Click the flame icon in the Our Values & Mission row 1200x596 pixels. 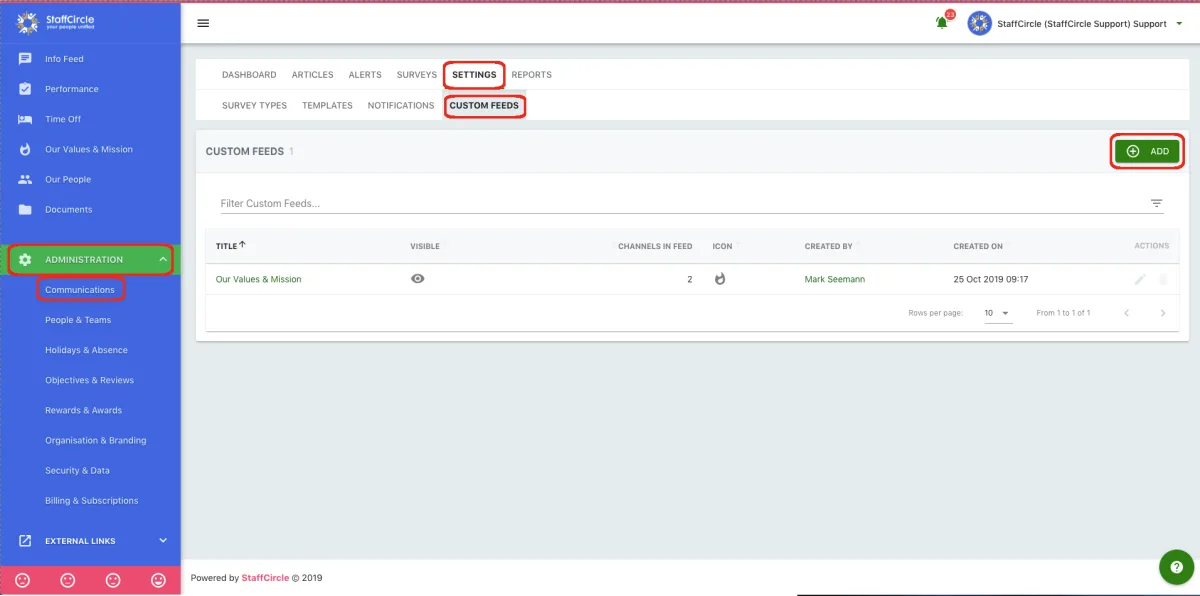719,279
